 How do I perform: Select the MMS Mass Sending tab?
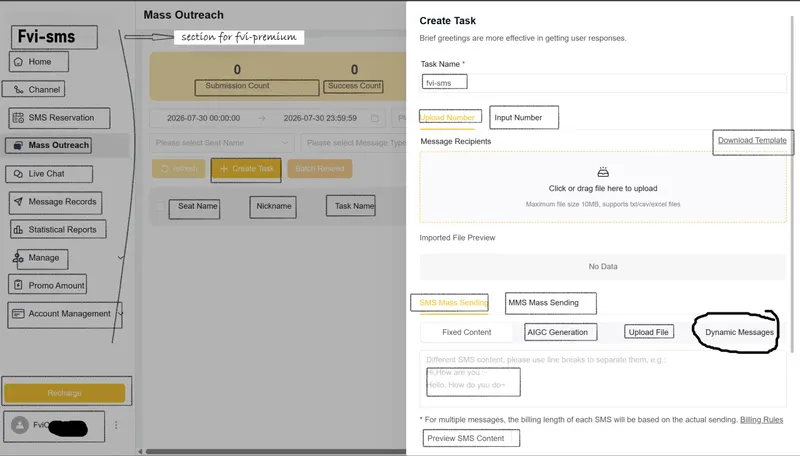[543, 302]
